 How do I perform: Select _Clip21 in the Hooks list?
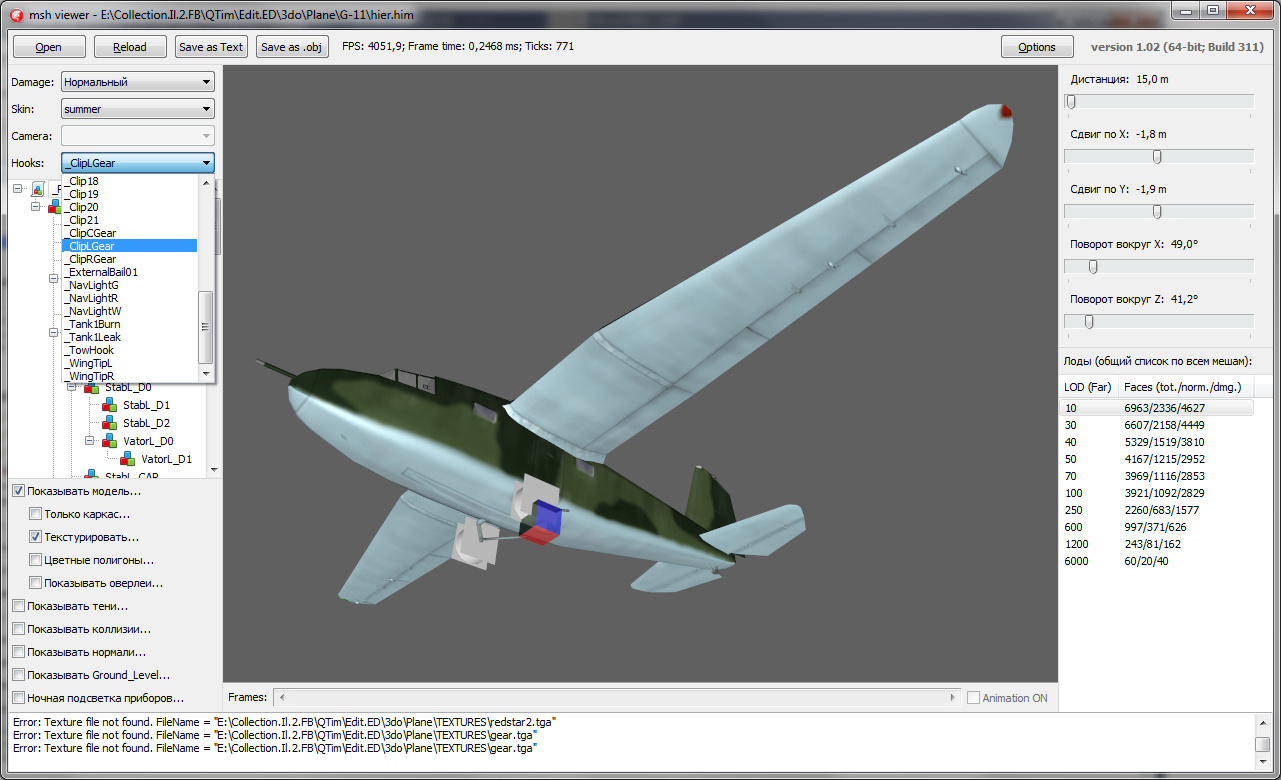129,220
